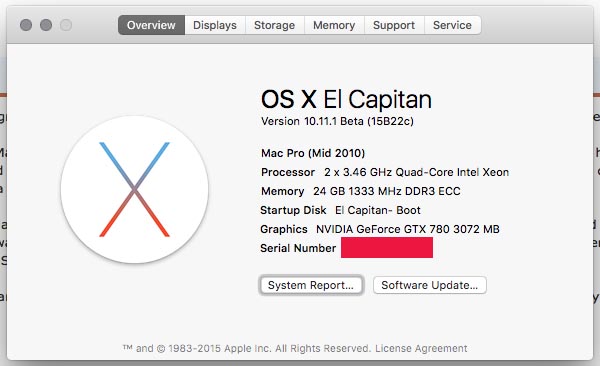Screen dimensions: 600x366
Task: Click the red close window button
Action: (x=26, y=25)
